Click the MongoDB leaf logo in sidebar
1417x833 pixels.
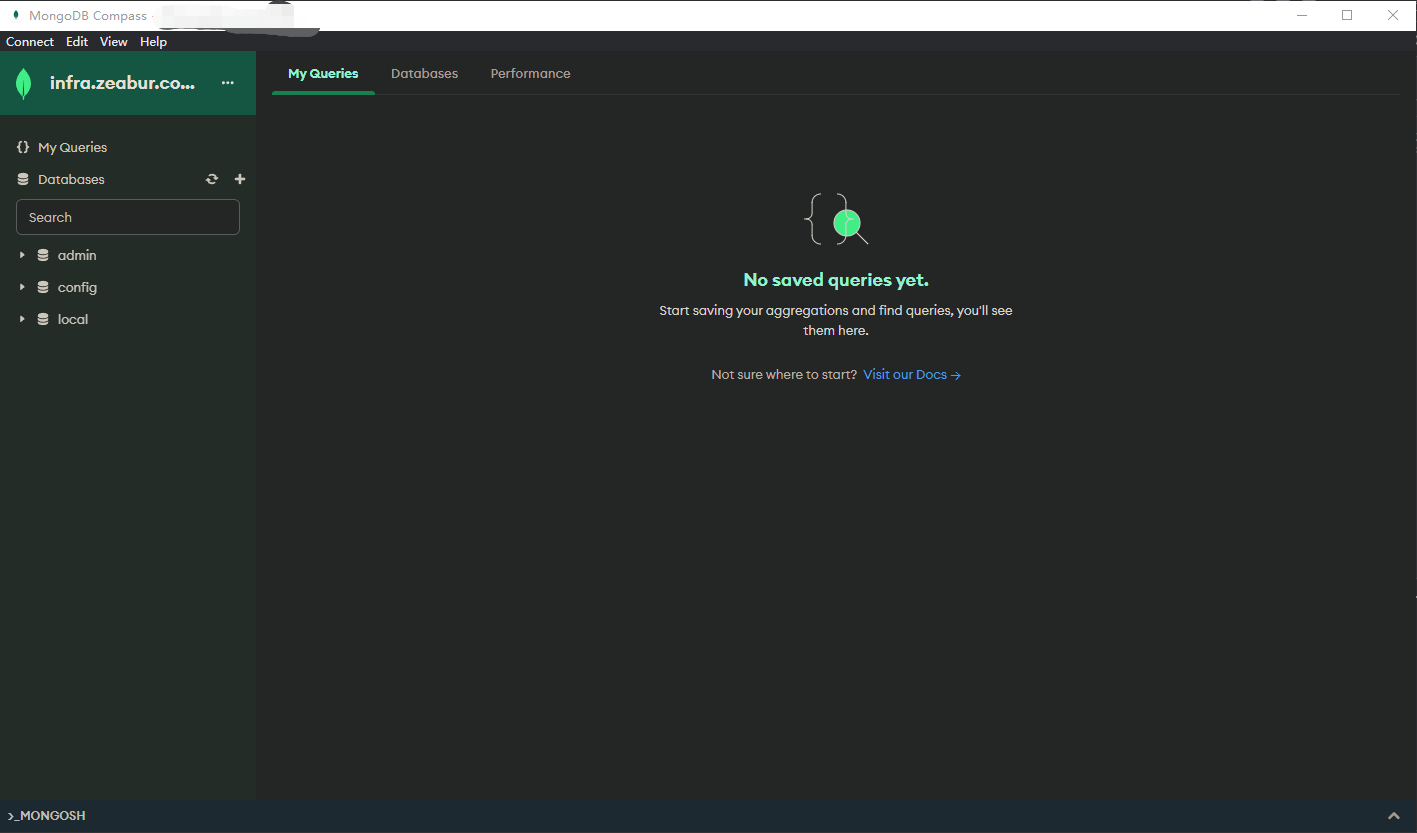point(24,84)
